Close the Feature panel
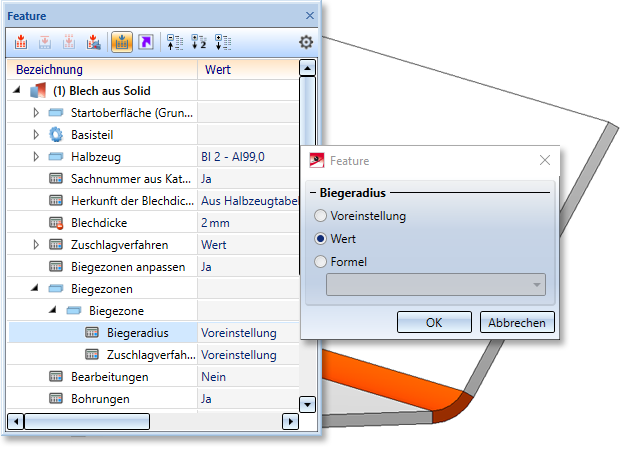628x454 pixels. (310, 16)
